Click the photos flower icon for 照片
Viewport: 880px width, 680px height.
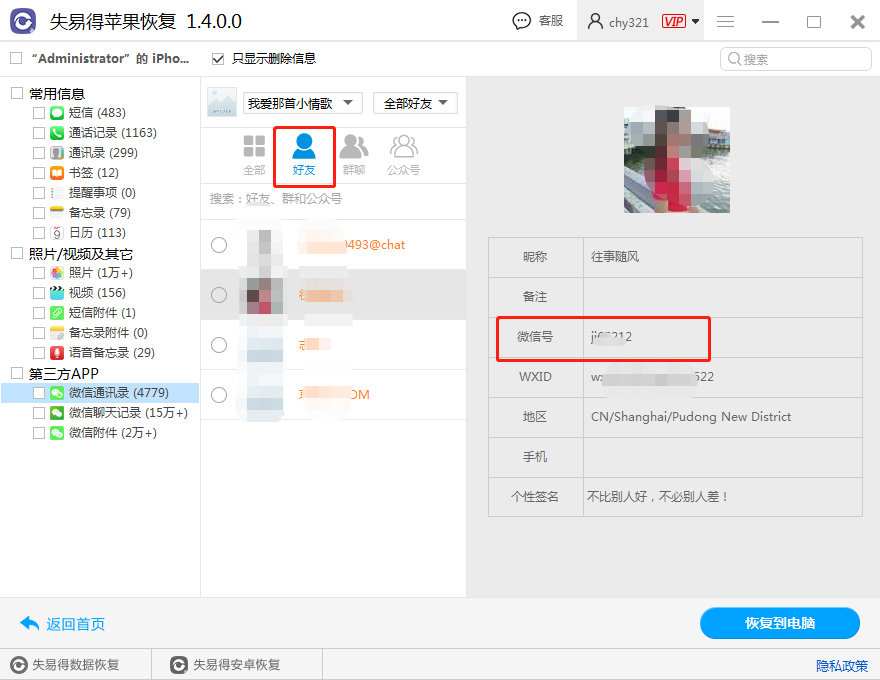coord(57,273)
